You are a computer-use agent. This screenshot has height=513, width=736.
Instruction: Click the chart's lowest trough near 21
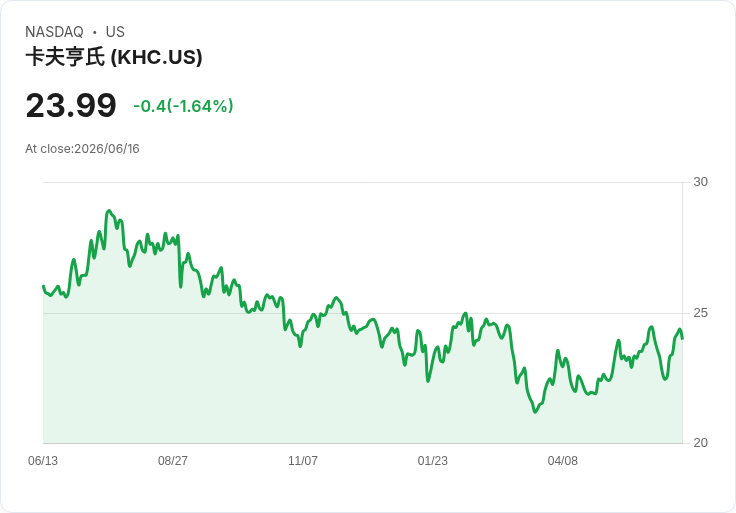pyautogui.click(x=535, y=412)
